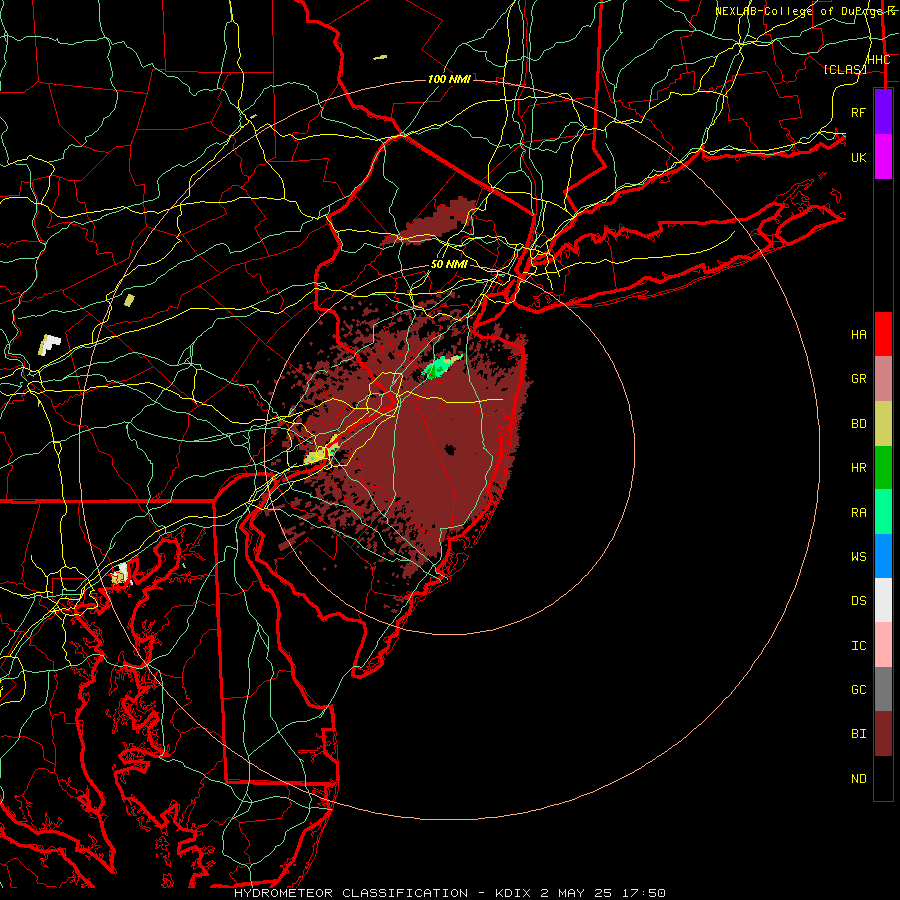Click the magenta UK legend color swatch
Image resolution: width=900 pixels, height=900 pixels.
click(883, 157)
